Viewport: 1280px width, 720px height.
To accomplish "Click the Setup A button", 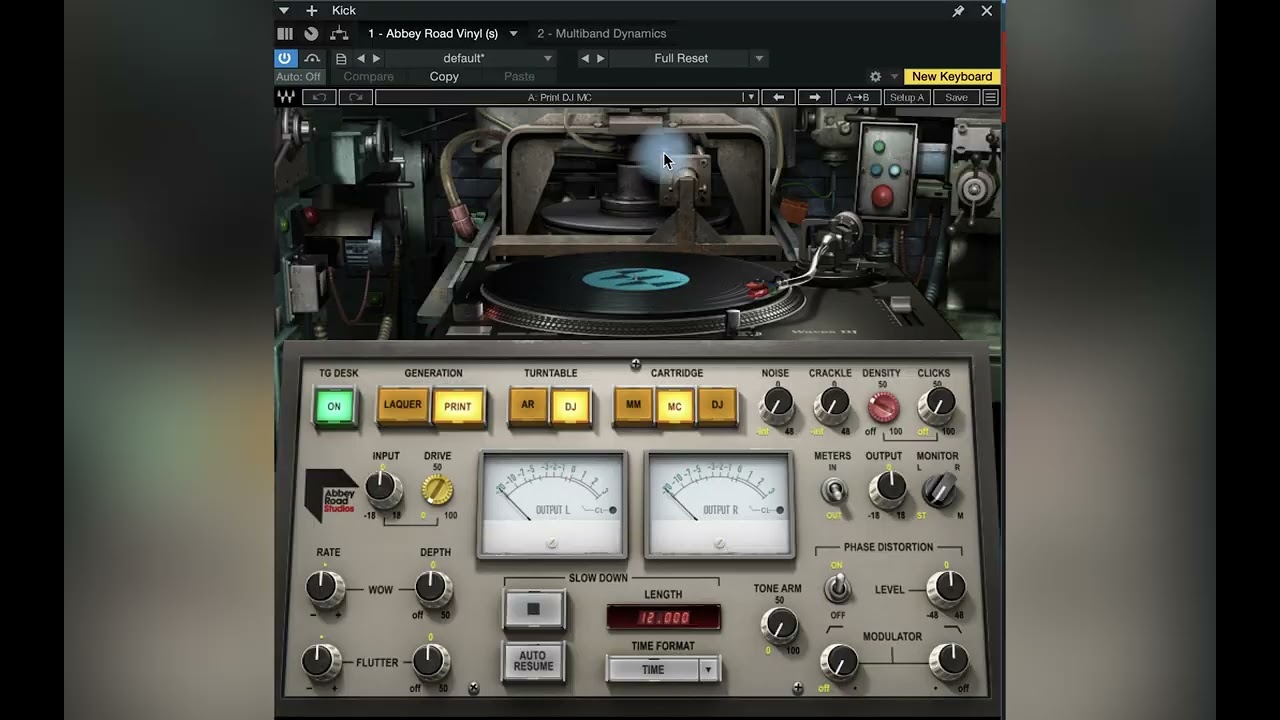I will pos(907,97).
